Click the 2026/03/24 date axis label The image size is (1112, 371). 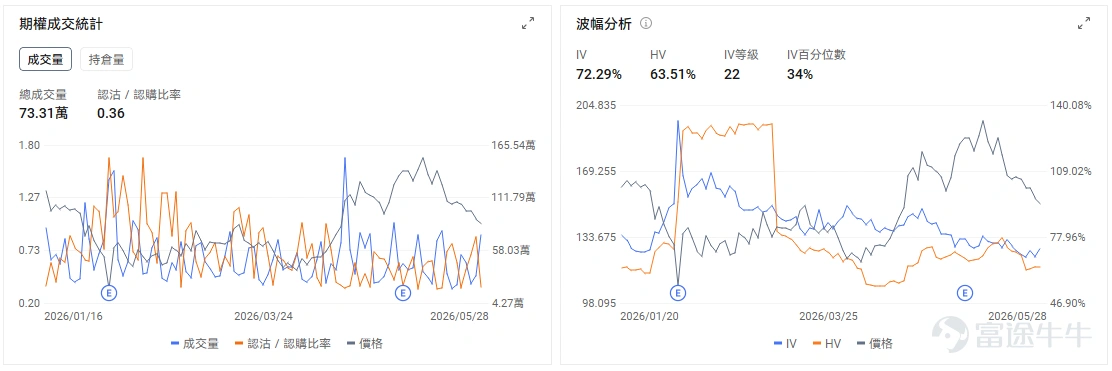pyautogui.click(x=264, y=316)
